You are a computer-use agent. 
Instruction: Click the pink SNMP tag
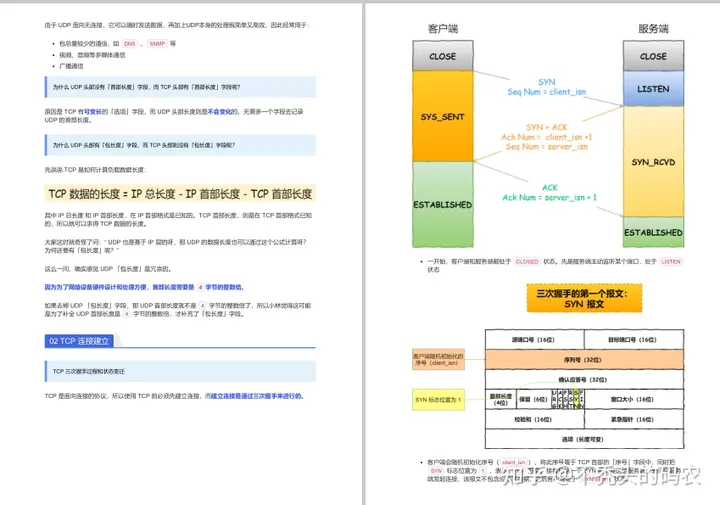tap(157, 44)
